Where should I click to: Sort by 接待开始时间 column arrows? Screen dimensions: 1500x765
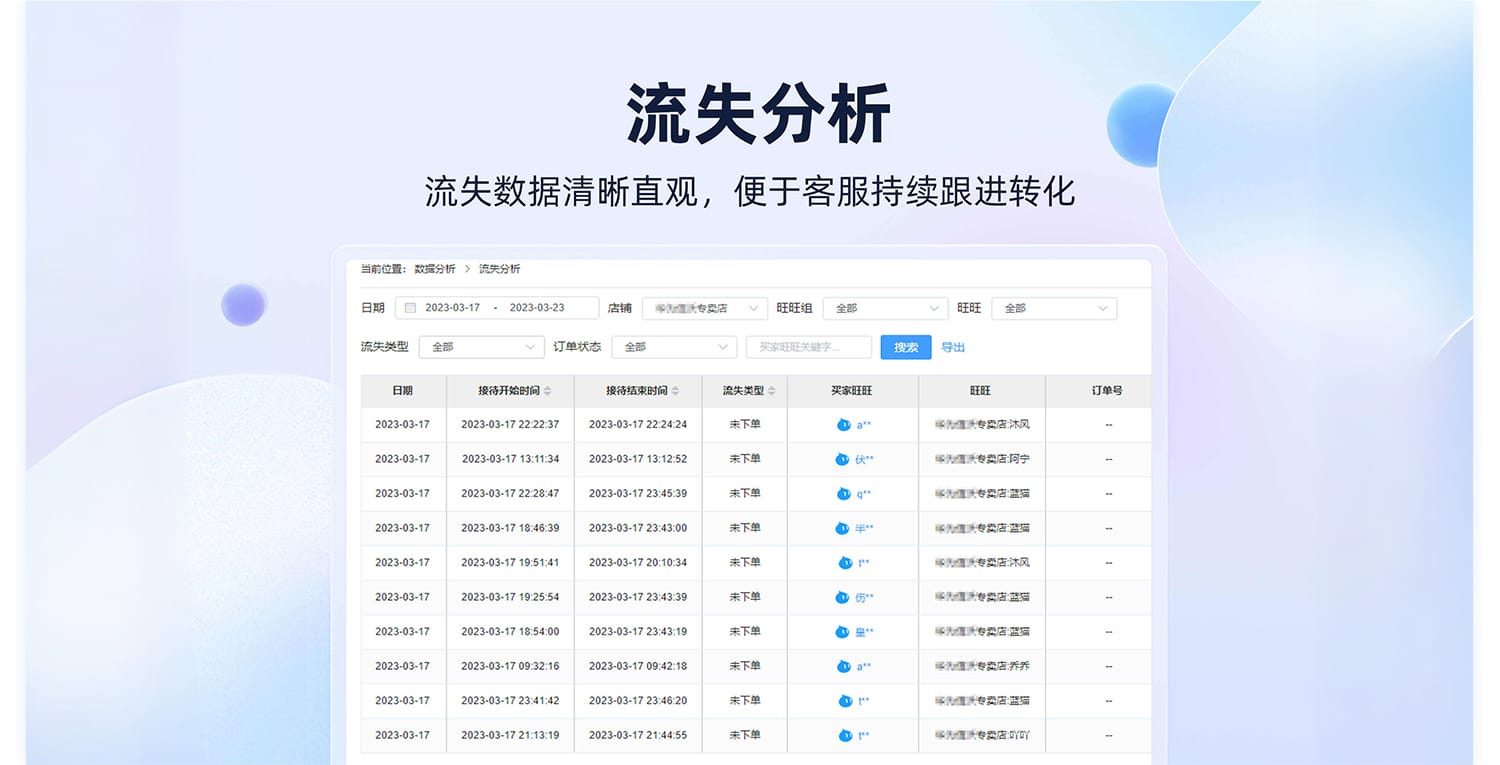pos(547,391)
